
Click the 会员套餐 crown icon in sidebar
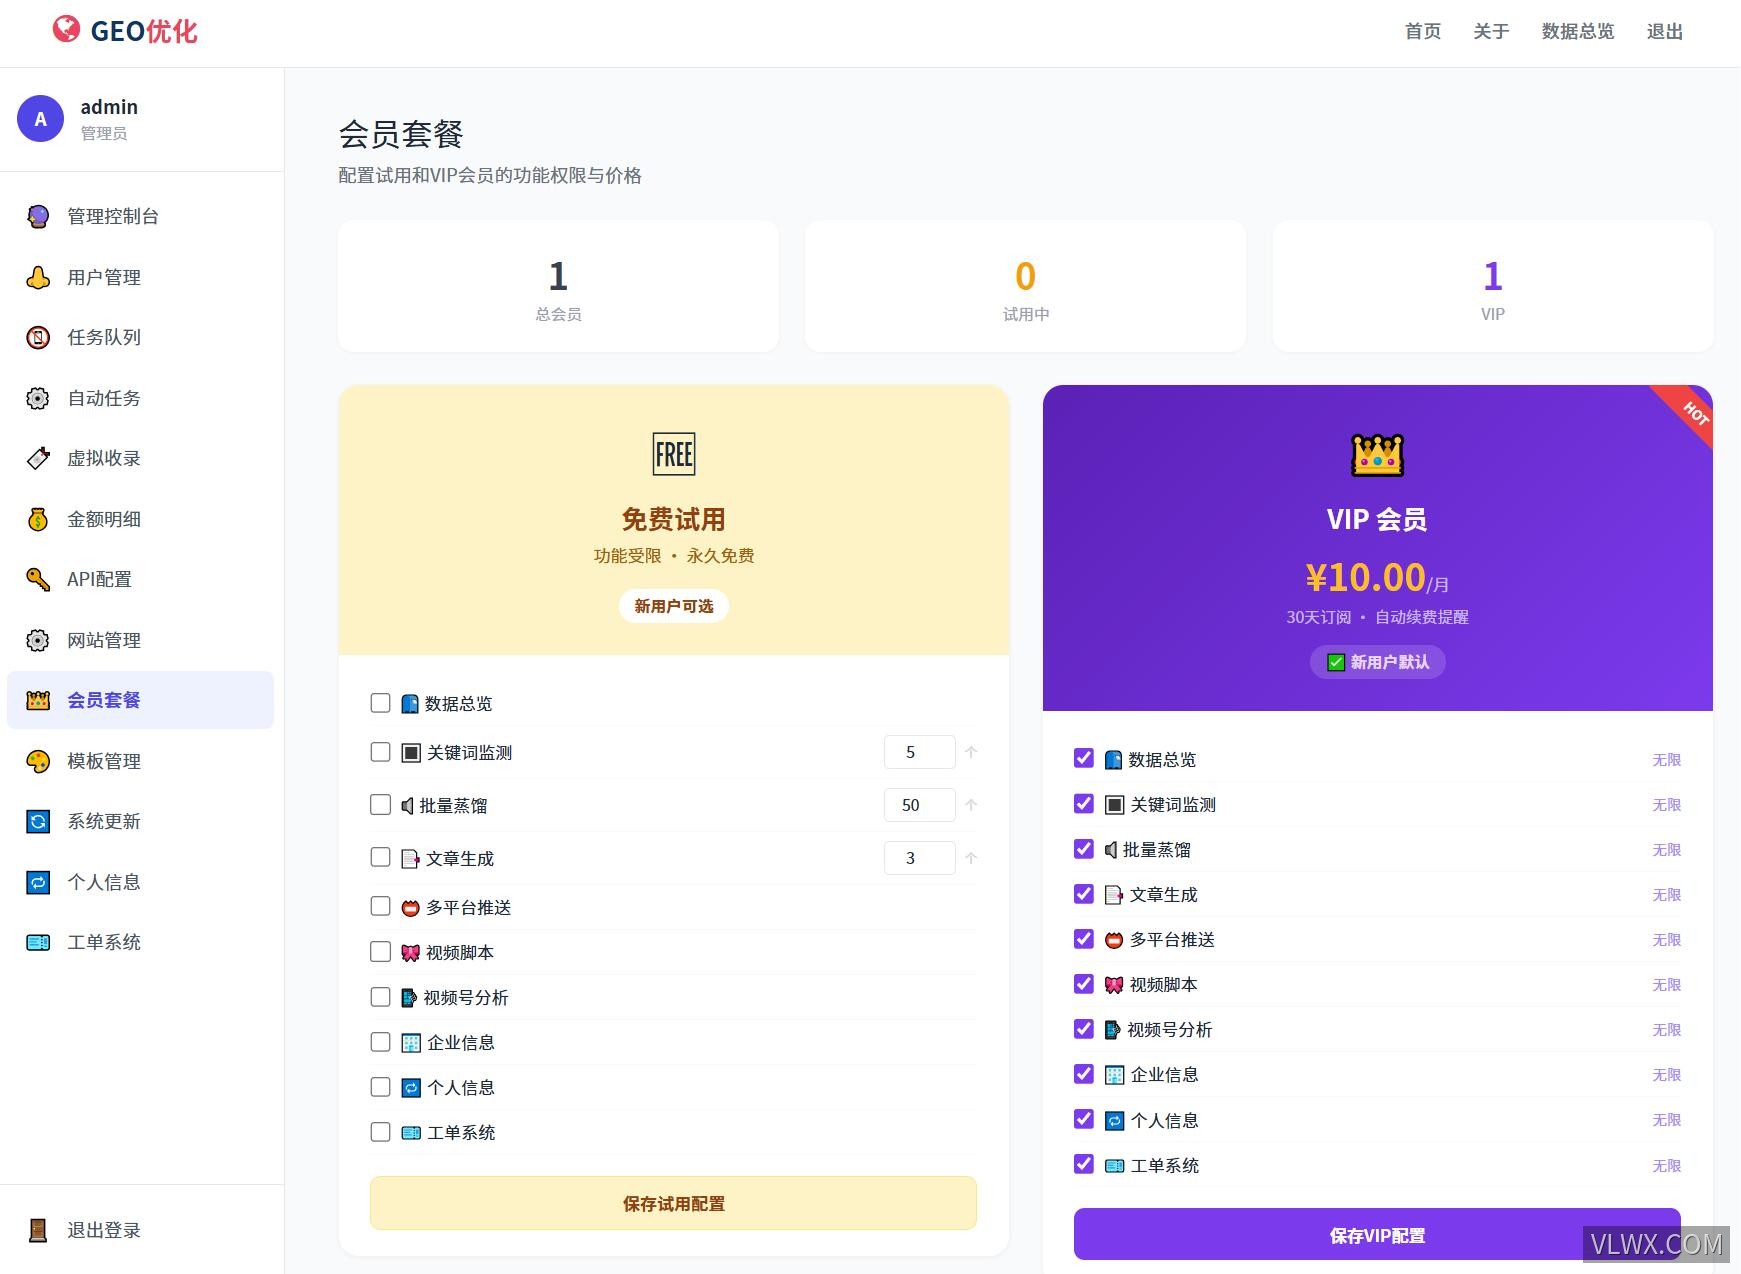point(38,700)
